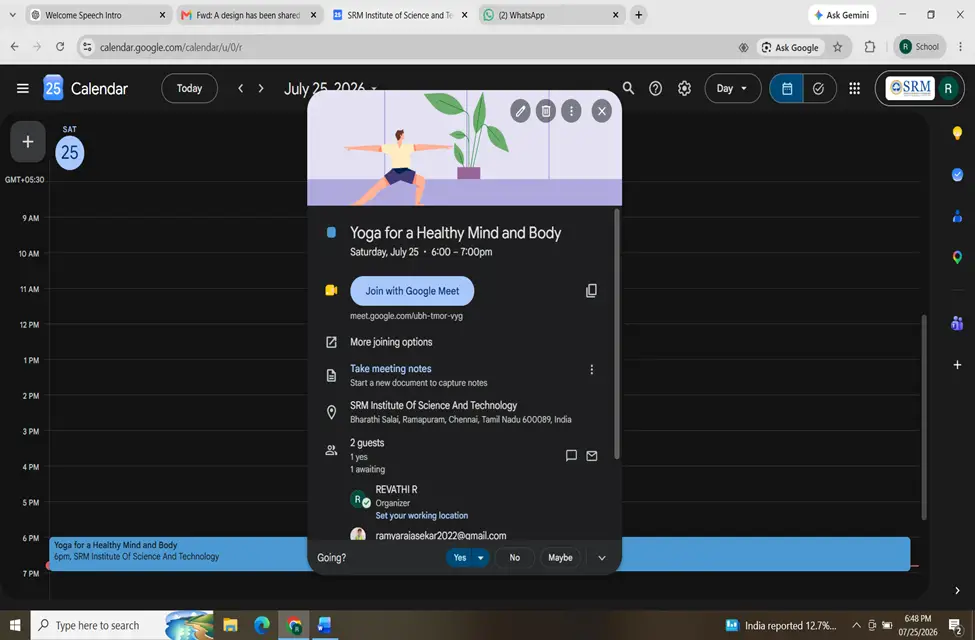Open the tab search dropdown arrow
This screenshot has height=640, width=975.
pyautogui.click(x=12, y=15)
